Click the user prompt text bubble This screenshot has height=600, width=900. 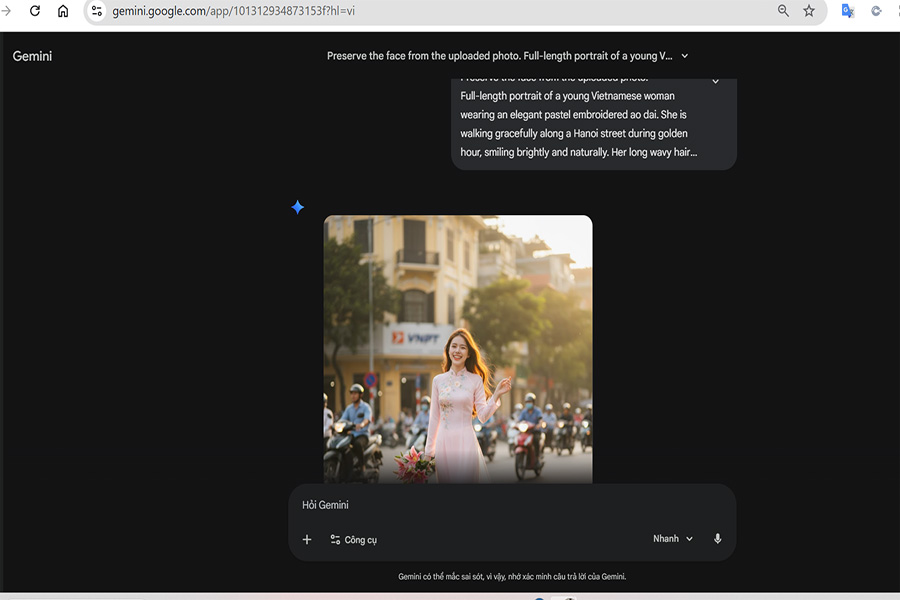click(x=580, y=125)
